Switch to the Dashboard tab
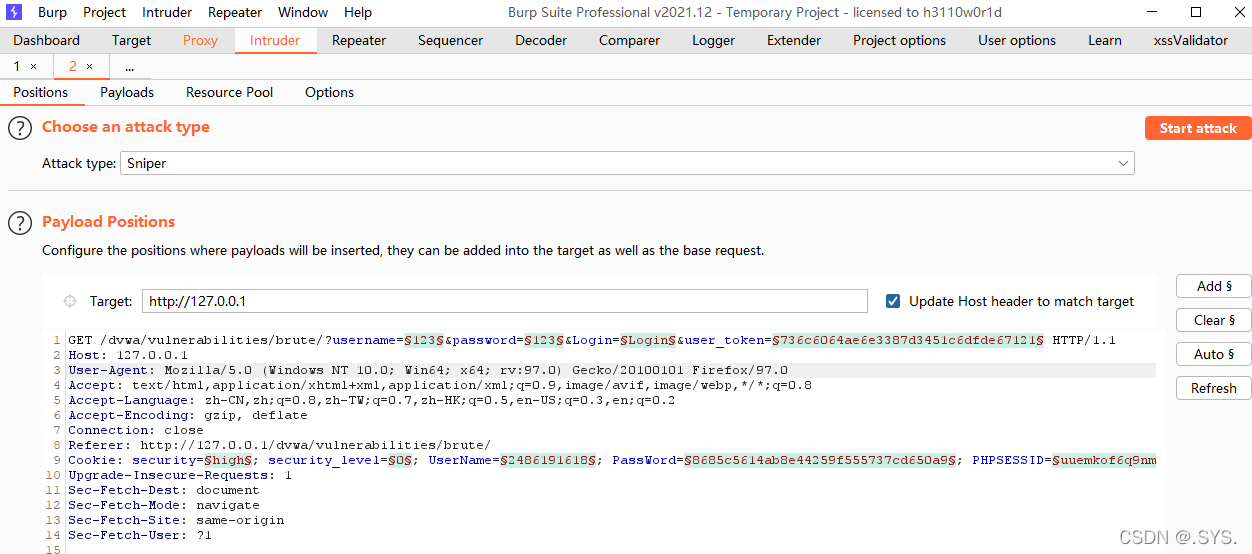Image resolution: width=1252 pixels, height=554 pixels. [47, 40]
